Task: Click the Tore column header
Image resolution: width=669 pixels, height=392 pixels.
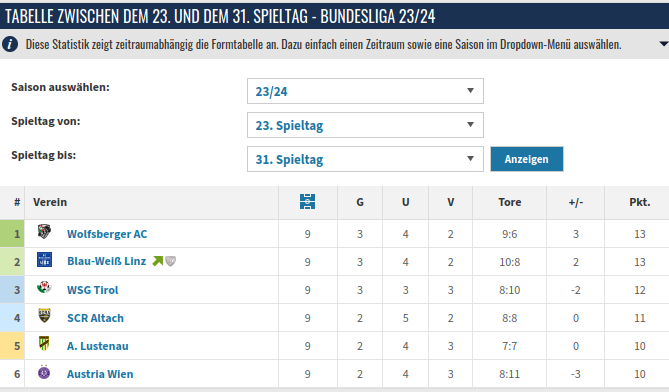Action: (x=509, y=202)
